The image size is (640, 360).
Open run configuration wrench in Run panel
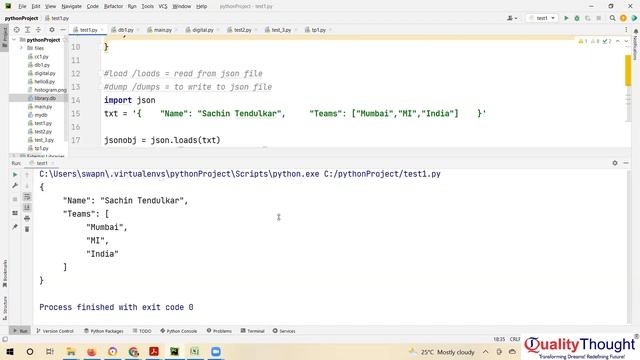pos(15,185)
